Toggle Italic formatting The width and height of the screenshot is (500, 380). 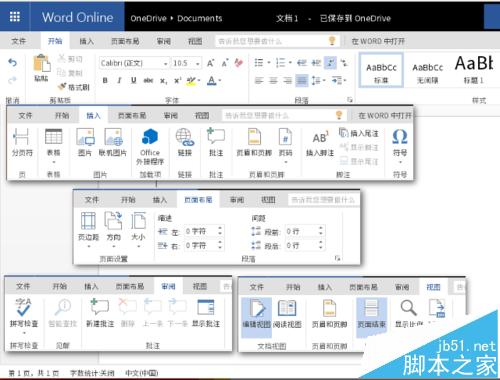pyautogui.click(x=119, y=80)
